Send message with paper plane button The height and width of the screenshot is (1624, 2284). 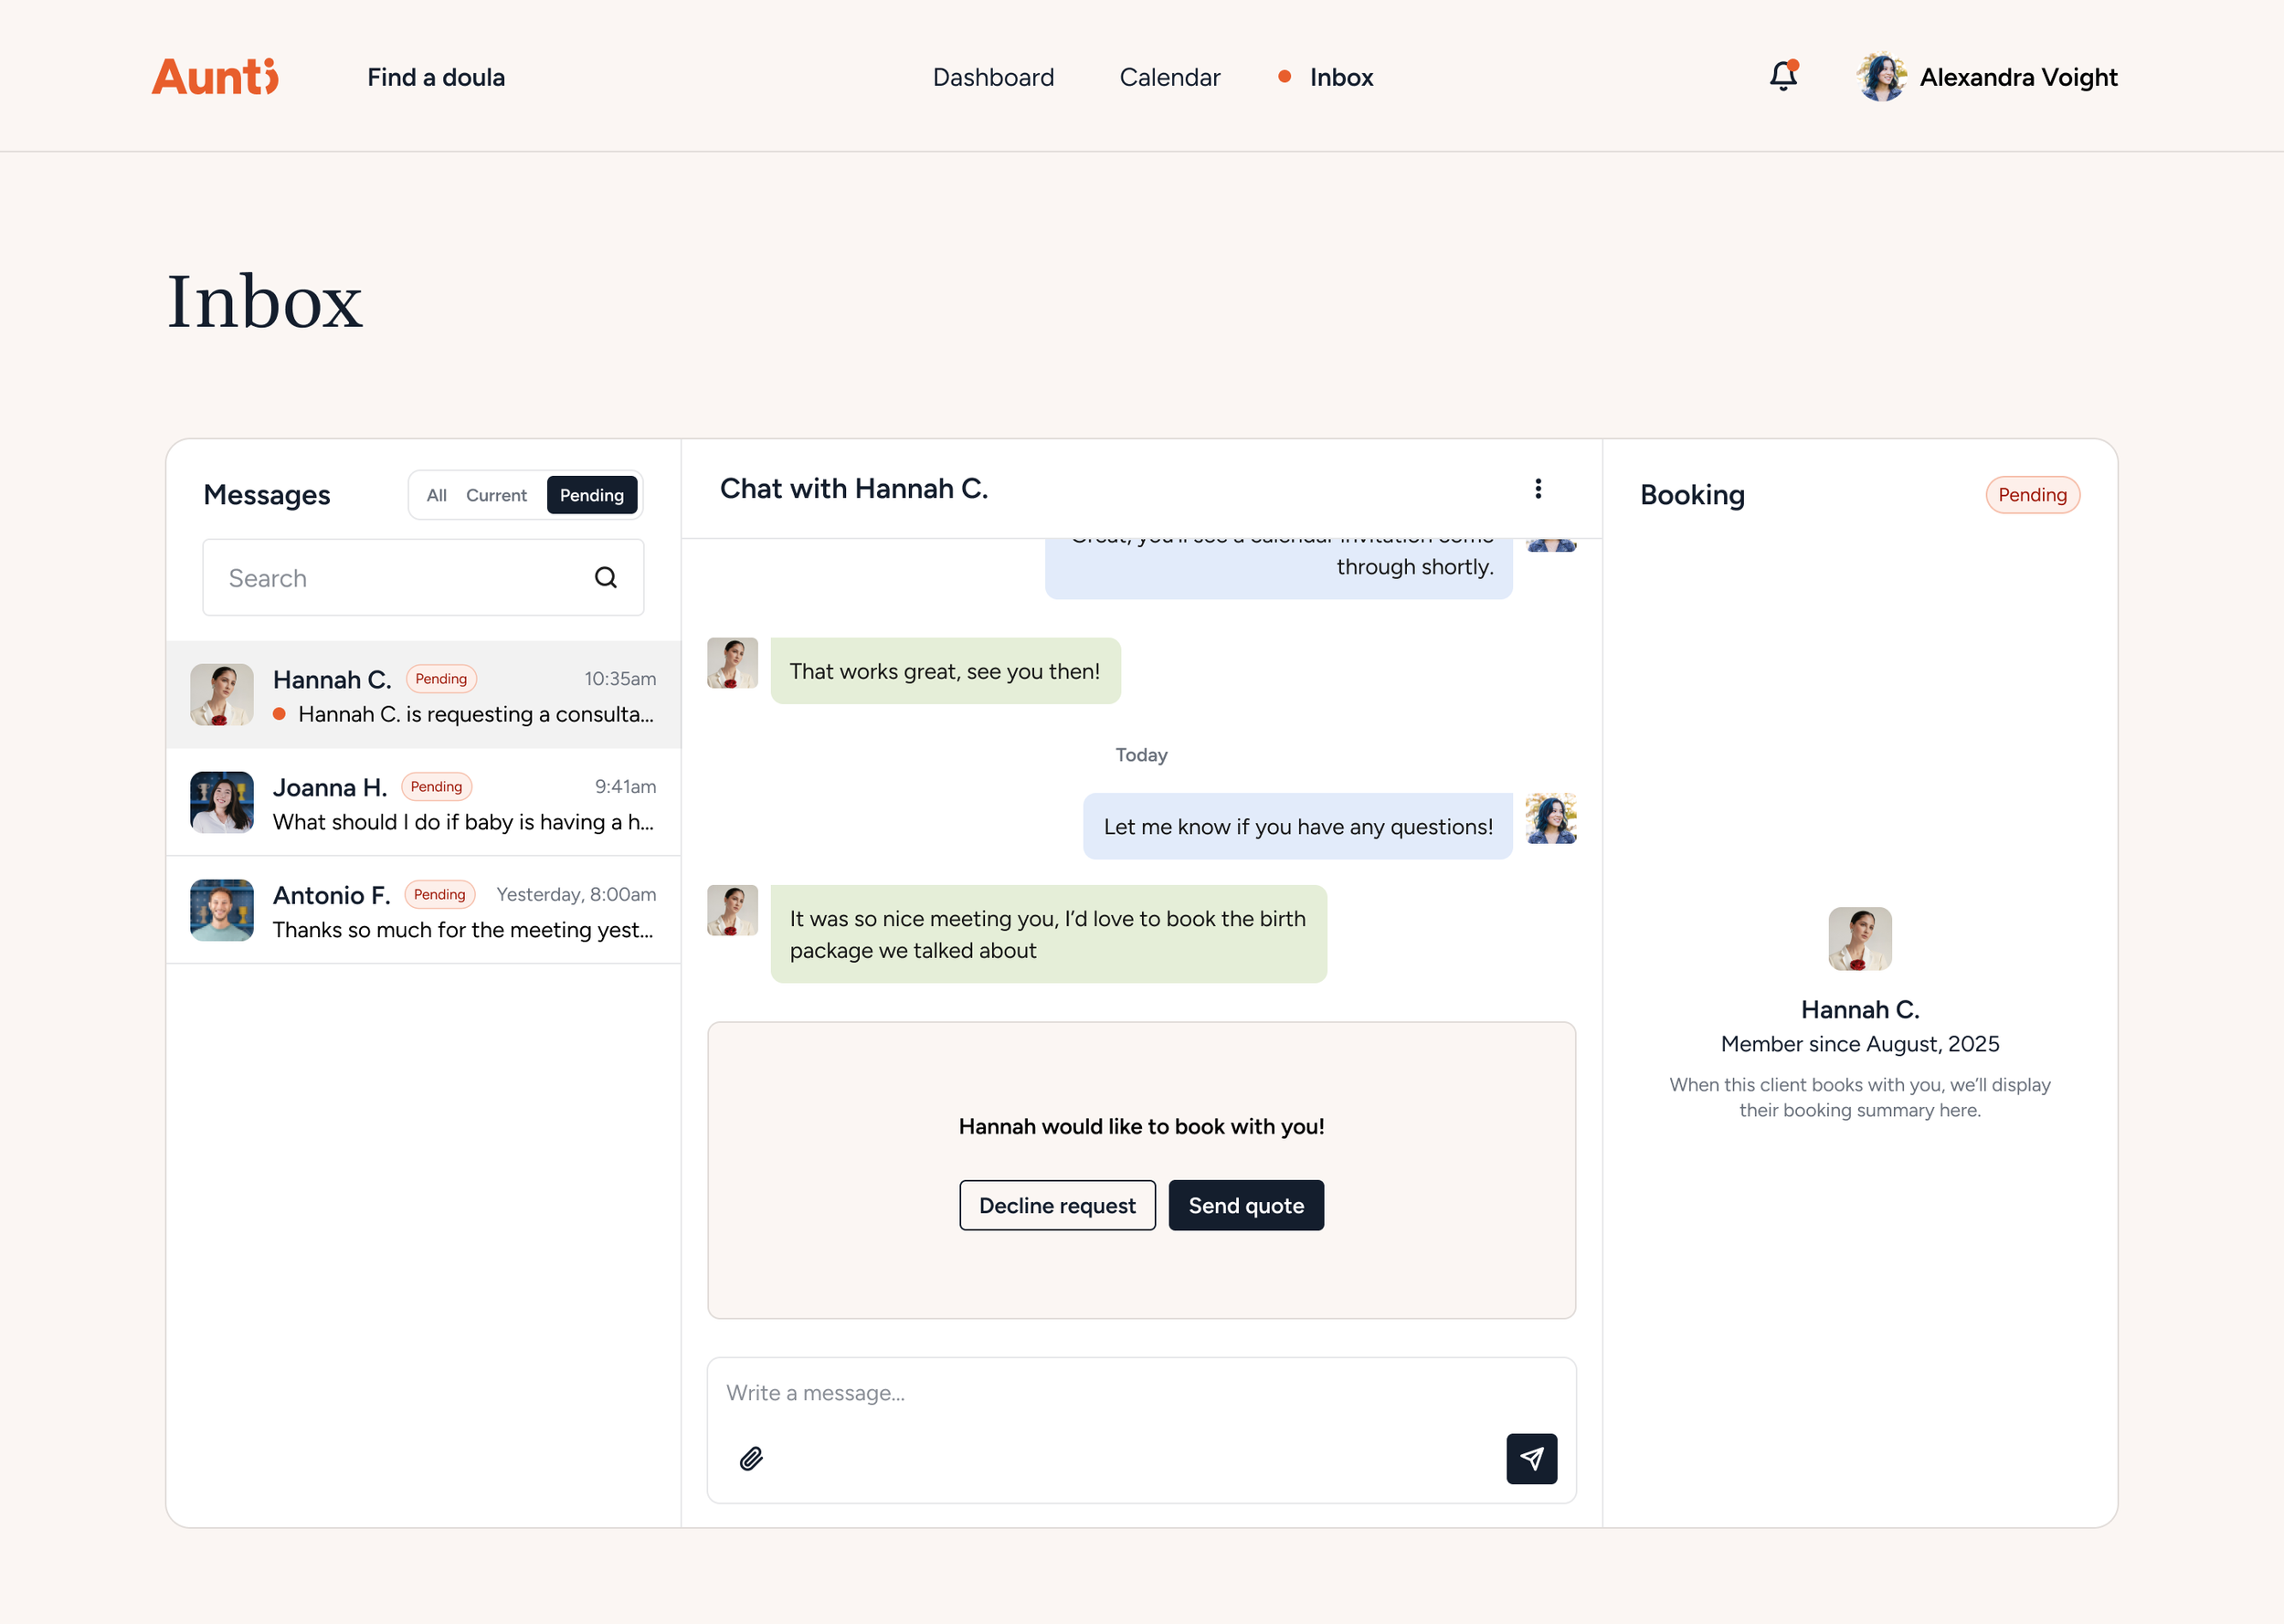[x=1532, y=1459]
